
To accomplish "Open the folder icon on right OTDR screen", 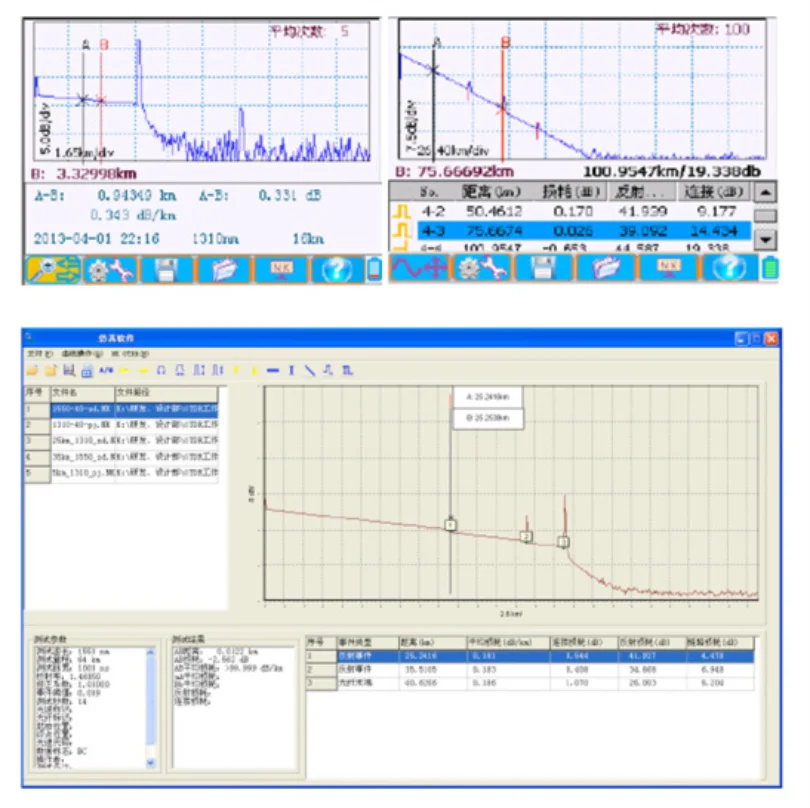I will coord(605,268).
